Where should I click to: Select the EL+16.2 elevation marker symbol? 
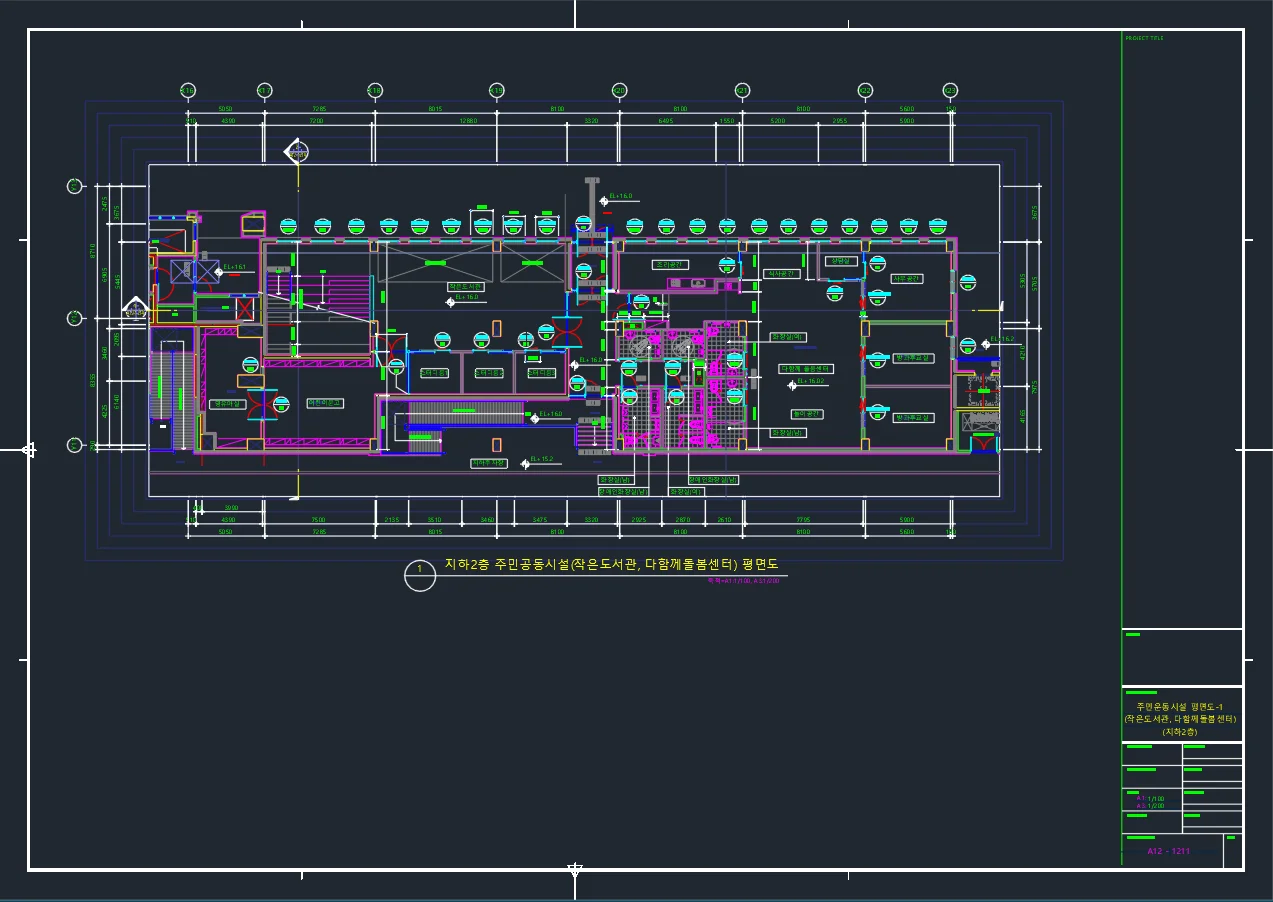point(985,344)
